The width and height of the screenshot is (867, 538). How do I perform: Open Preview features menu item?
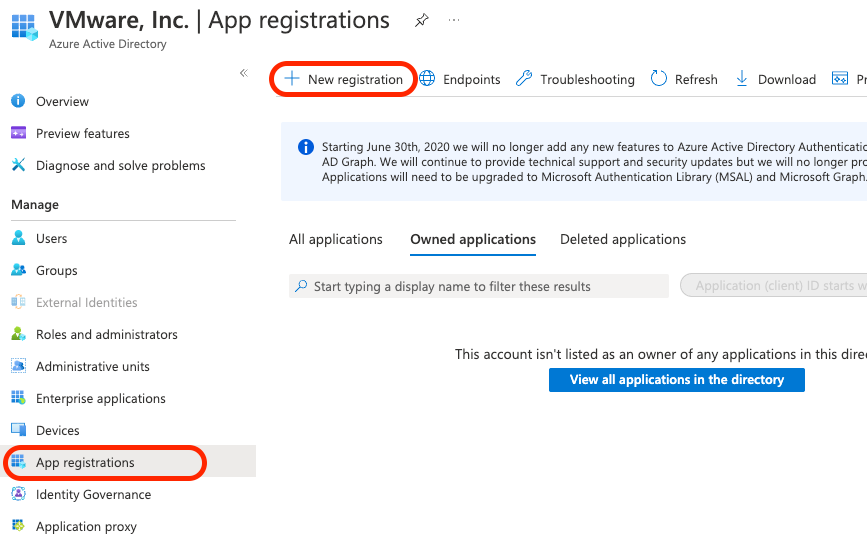(82, 133)
